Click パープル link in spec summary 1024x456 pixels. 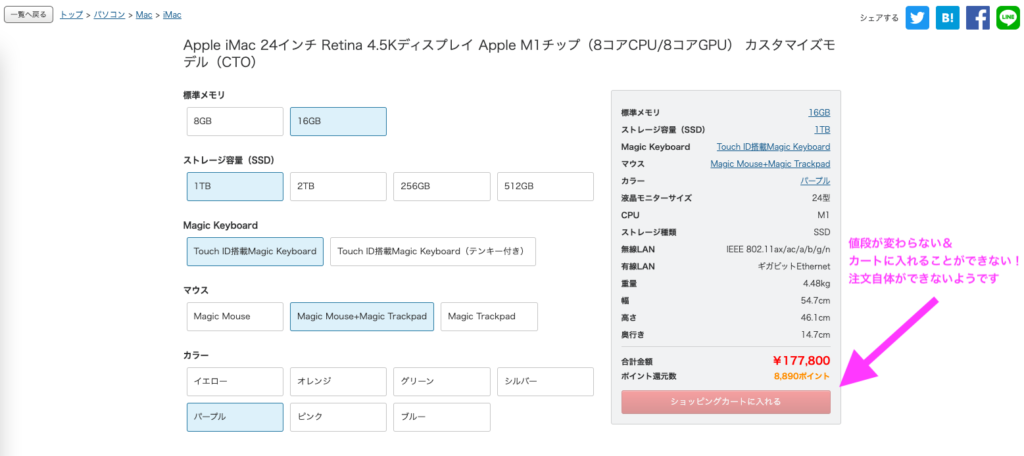(816, 181)
